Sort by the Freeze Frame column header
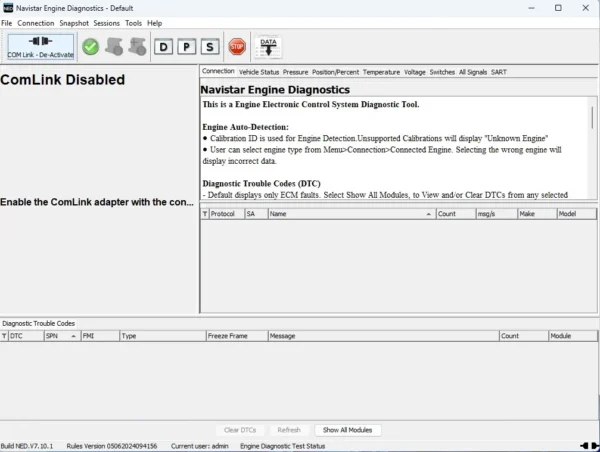Image resolution: width=600 pixels, height=452 pixels. coord(237,336)
